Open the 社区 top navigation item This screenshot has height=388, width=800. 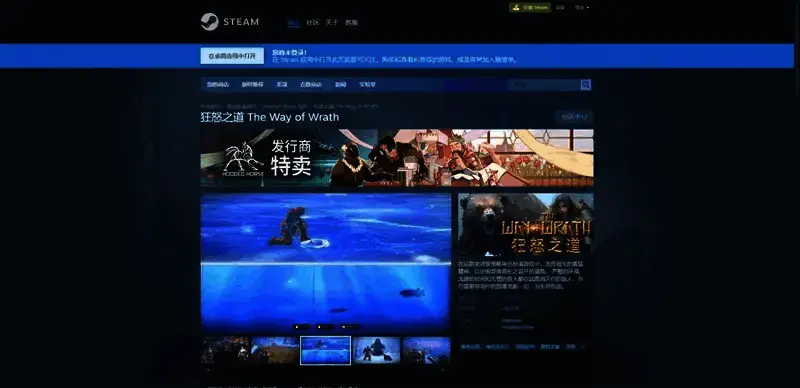tap(312, 22)
